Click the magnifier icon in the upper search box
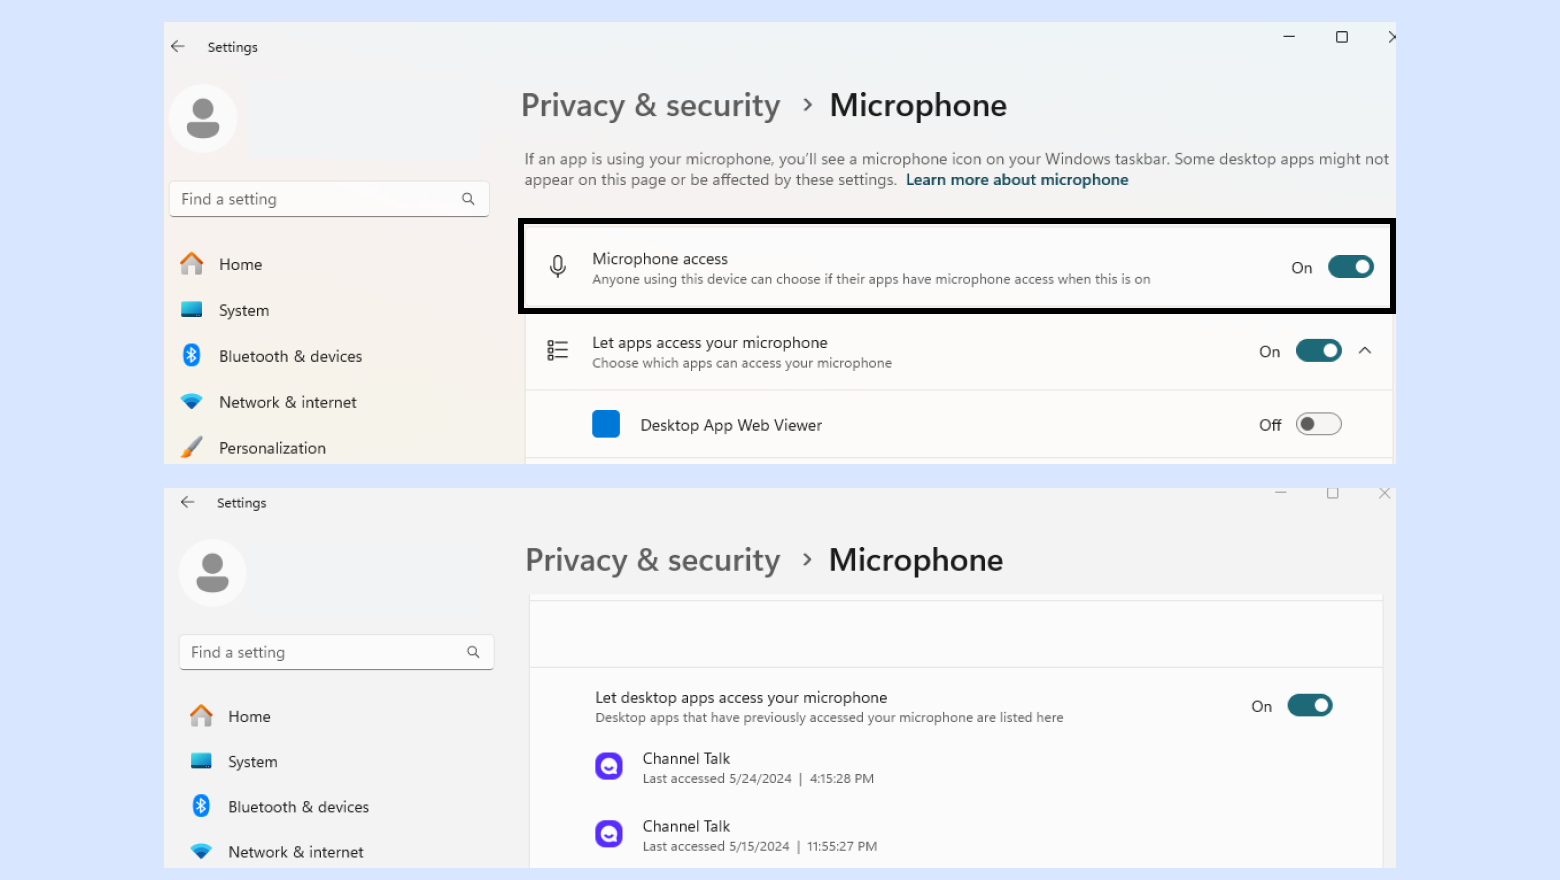Screen dimensions: 1560x880 pyautogui.click(x=468, y=199)
